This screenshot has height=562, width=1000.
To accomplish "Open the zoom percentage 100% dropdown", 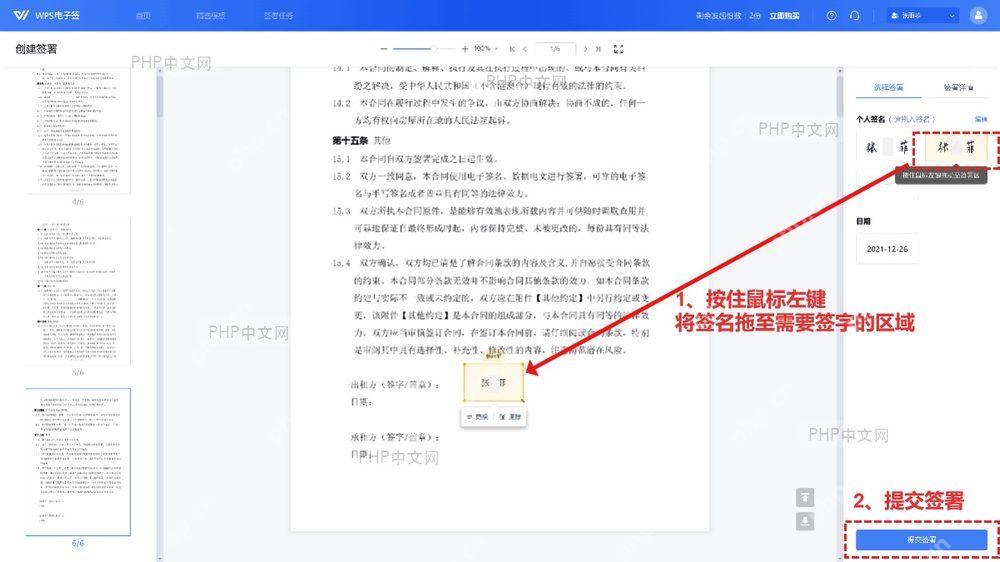I will tap(486, 49).
